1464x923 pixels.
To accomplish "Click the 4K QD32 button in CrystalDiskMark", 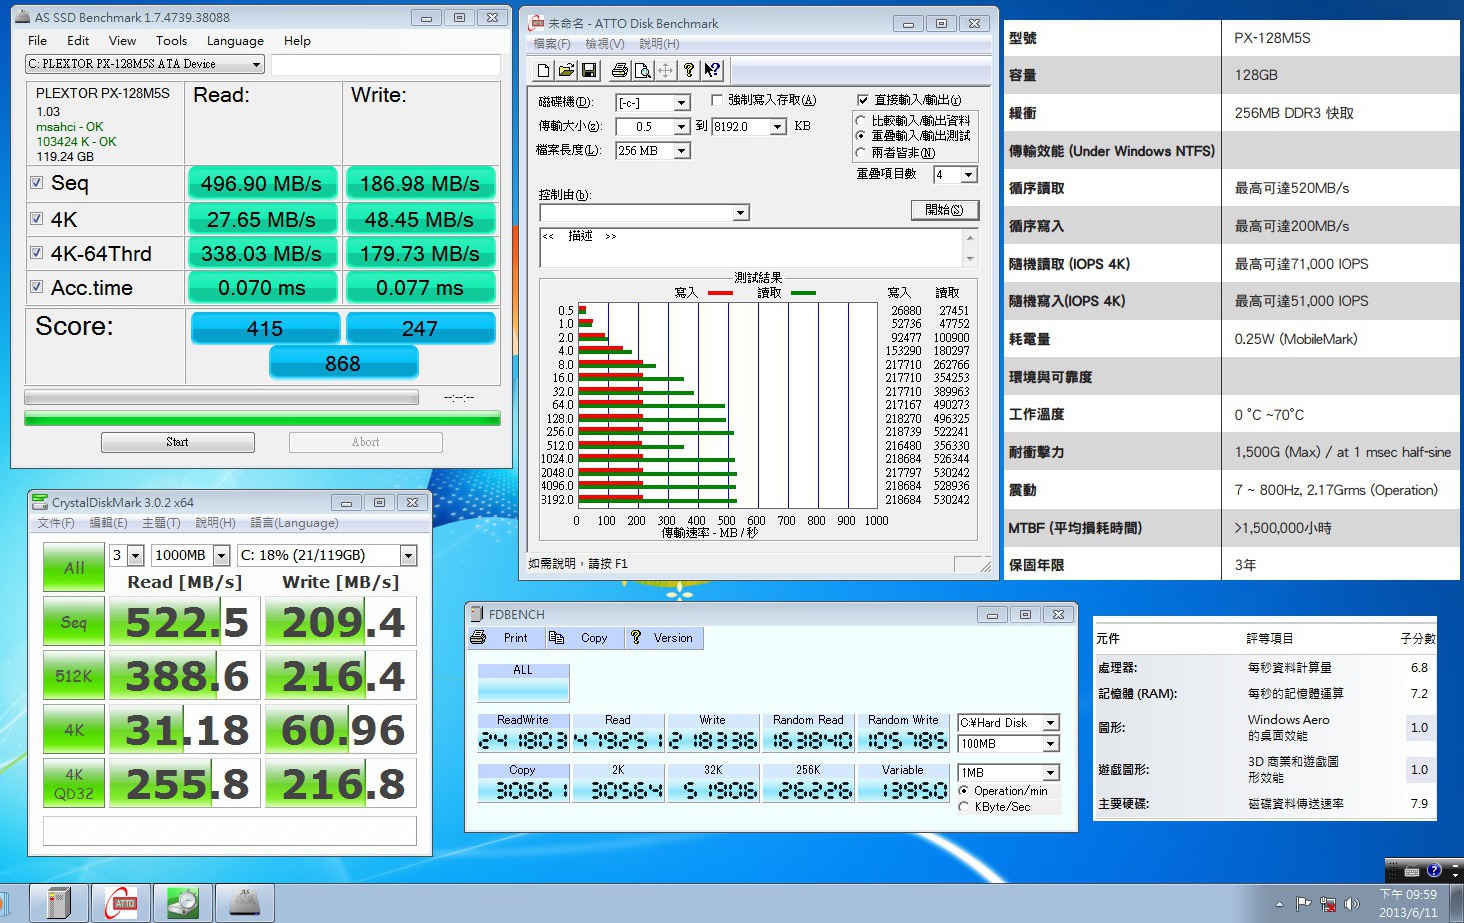I will [74, 783].
